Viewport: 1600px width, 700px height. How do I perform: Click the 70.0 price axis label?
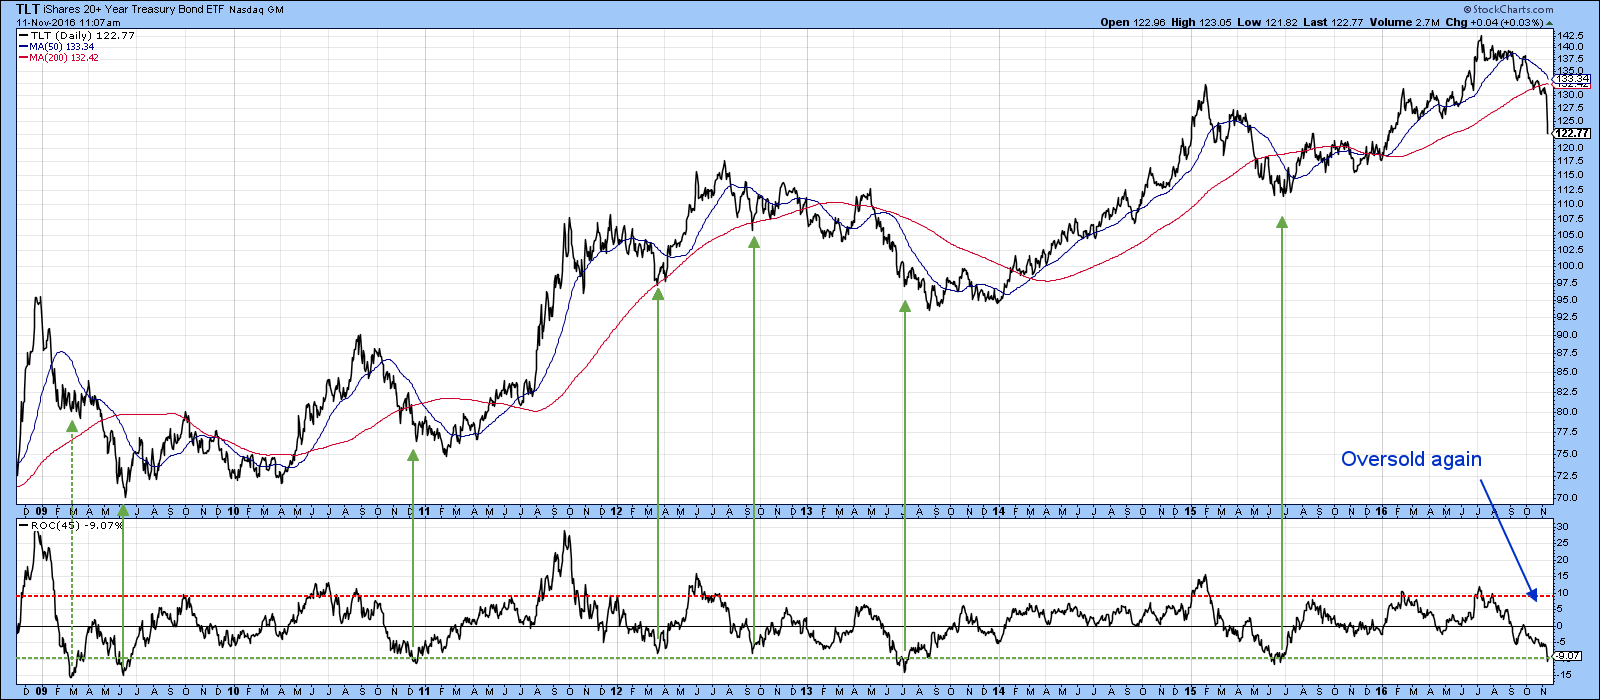tap(1568, 498)
